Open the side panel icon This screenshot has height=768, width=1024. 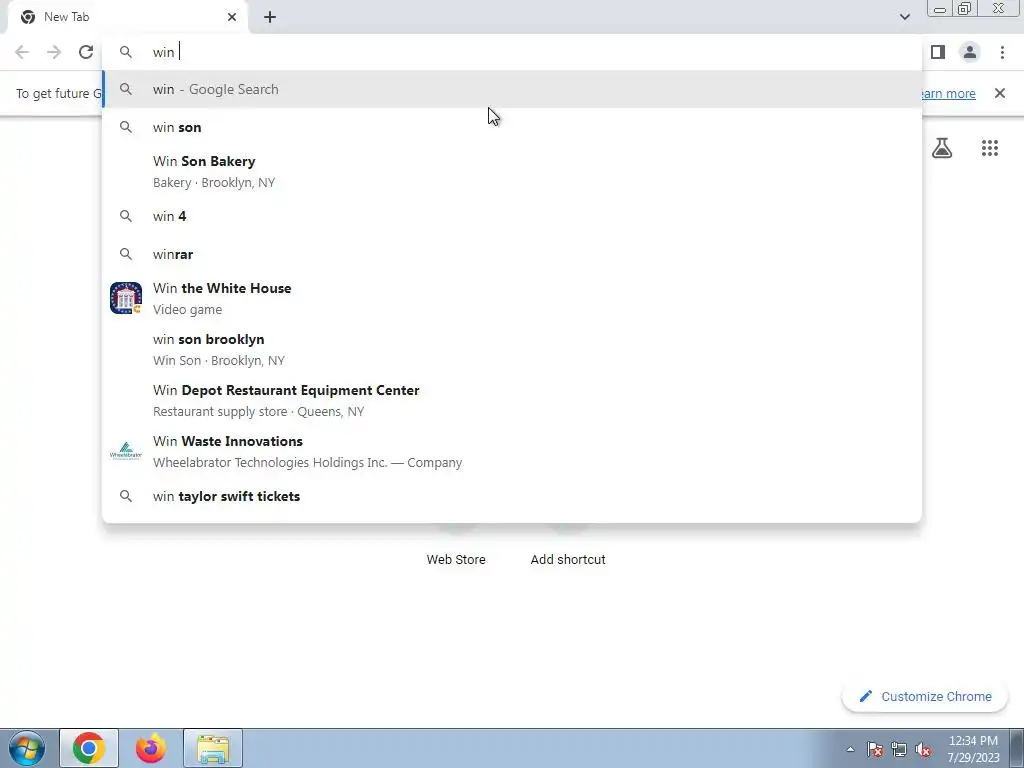[938, 52]
